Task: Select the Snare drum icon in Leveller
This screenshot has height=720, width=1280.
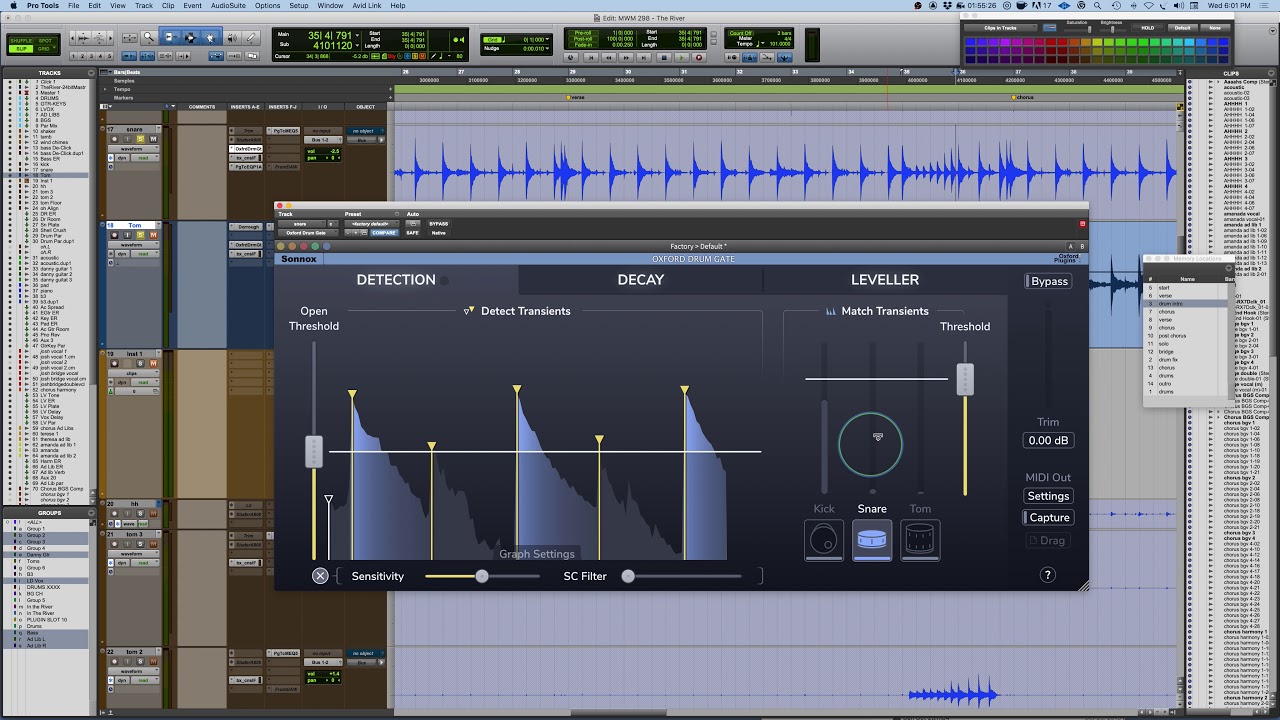Action: (872, 541)
